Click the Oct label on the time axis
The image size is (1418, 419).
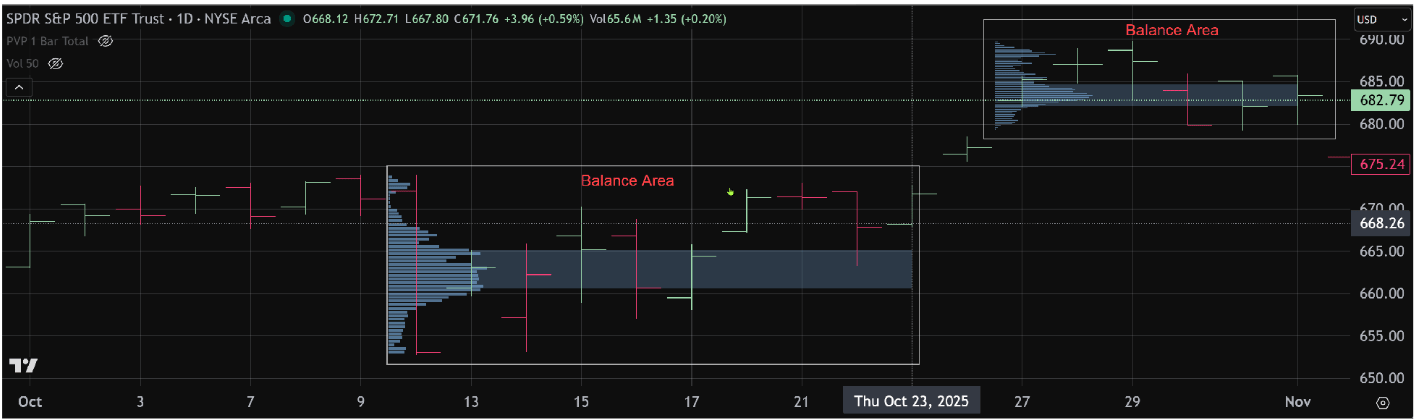point(30,400)
